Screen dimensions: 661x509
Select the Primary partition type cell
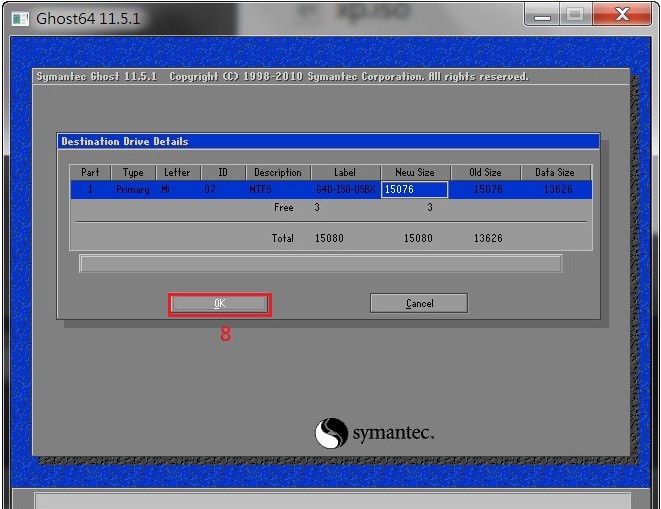click(132, 190)
